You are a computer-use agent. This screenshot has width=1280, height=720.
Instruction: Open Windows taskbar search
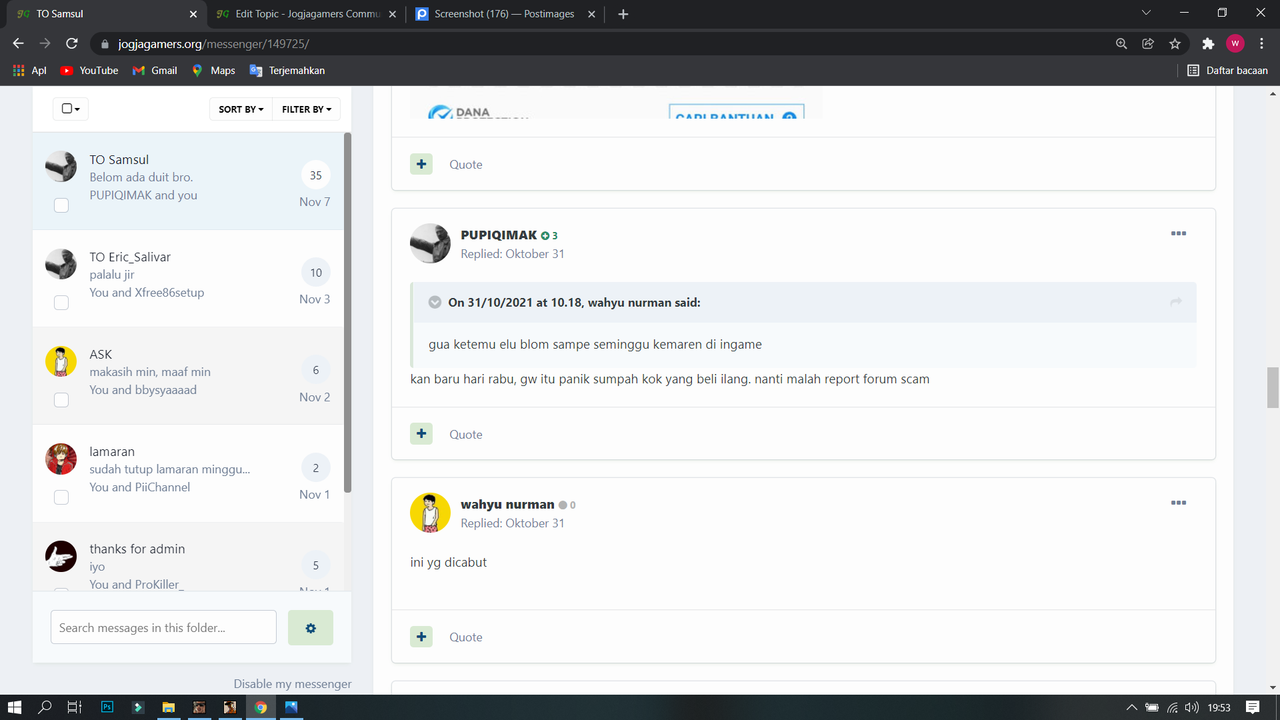(x=45, y=707)
